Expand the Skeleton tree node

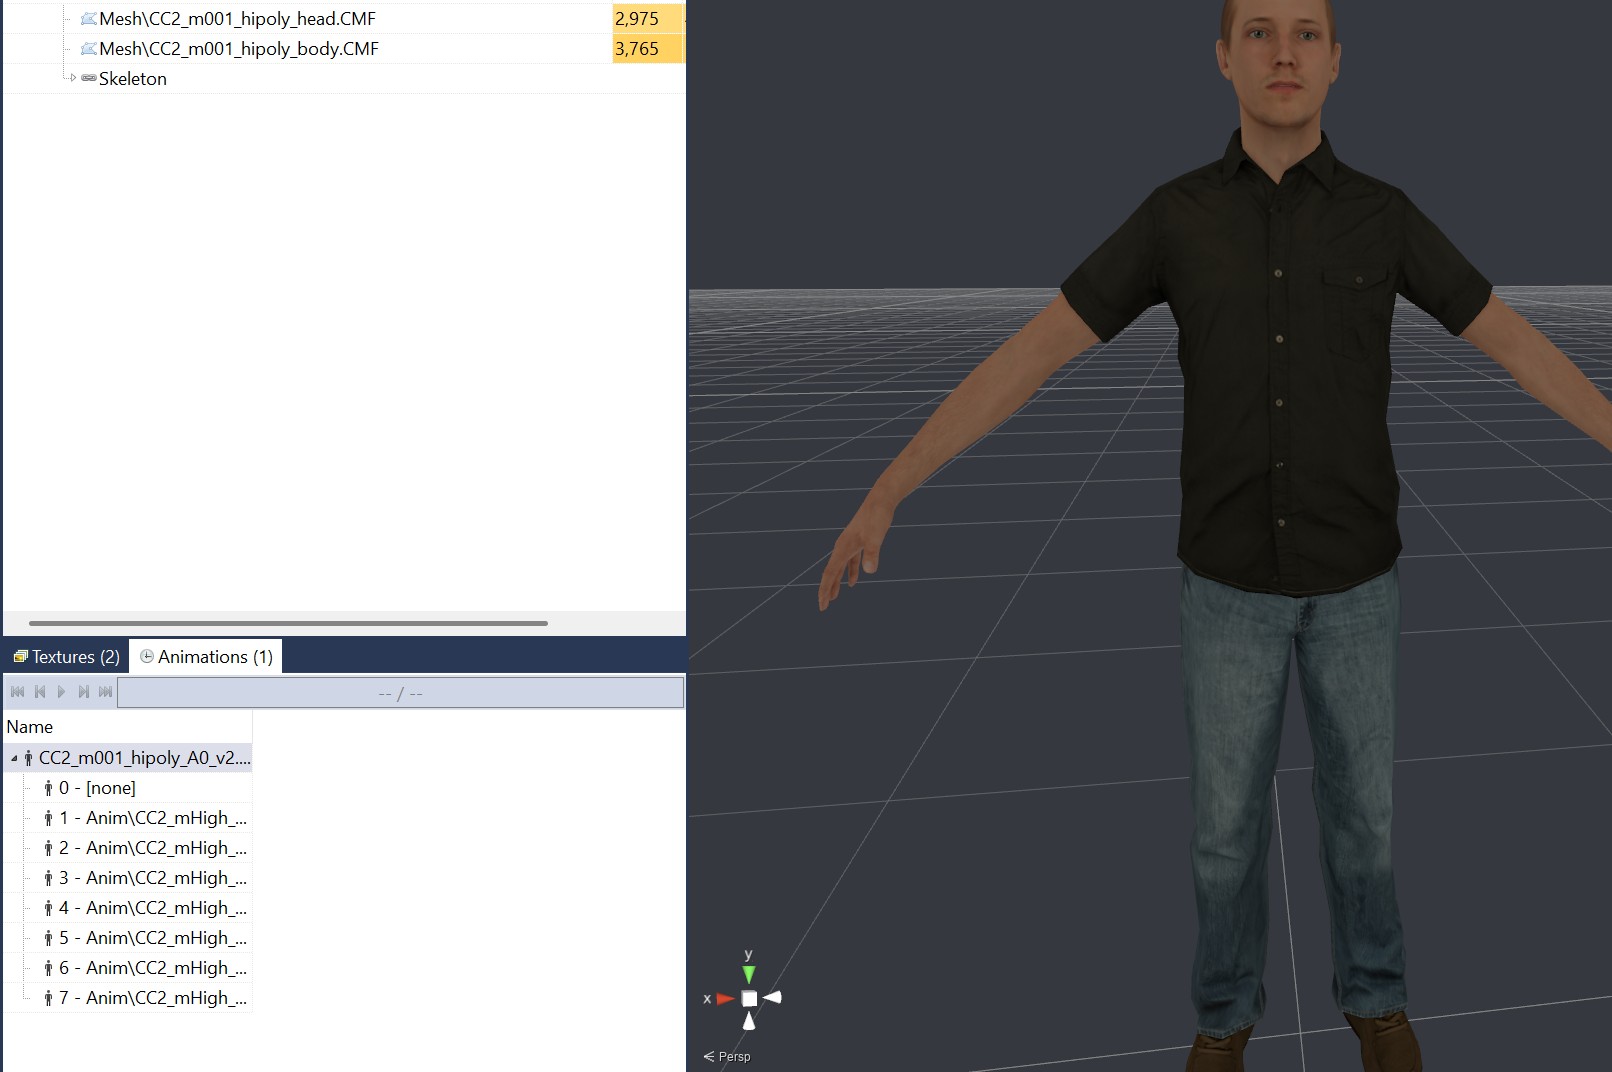(74, 78)
